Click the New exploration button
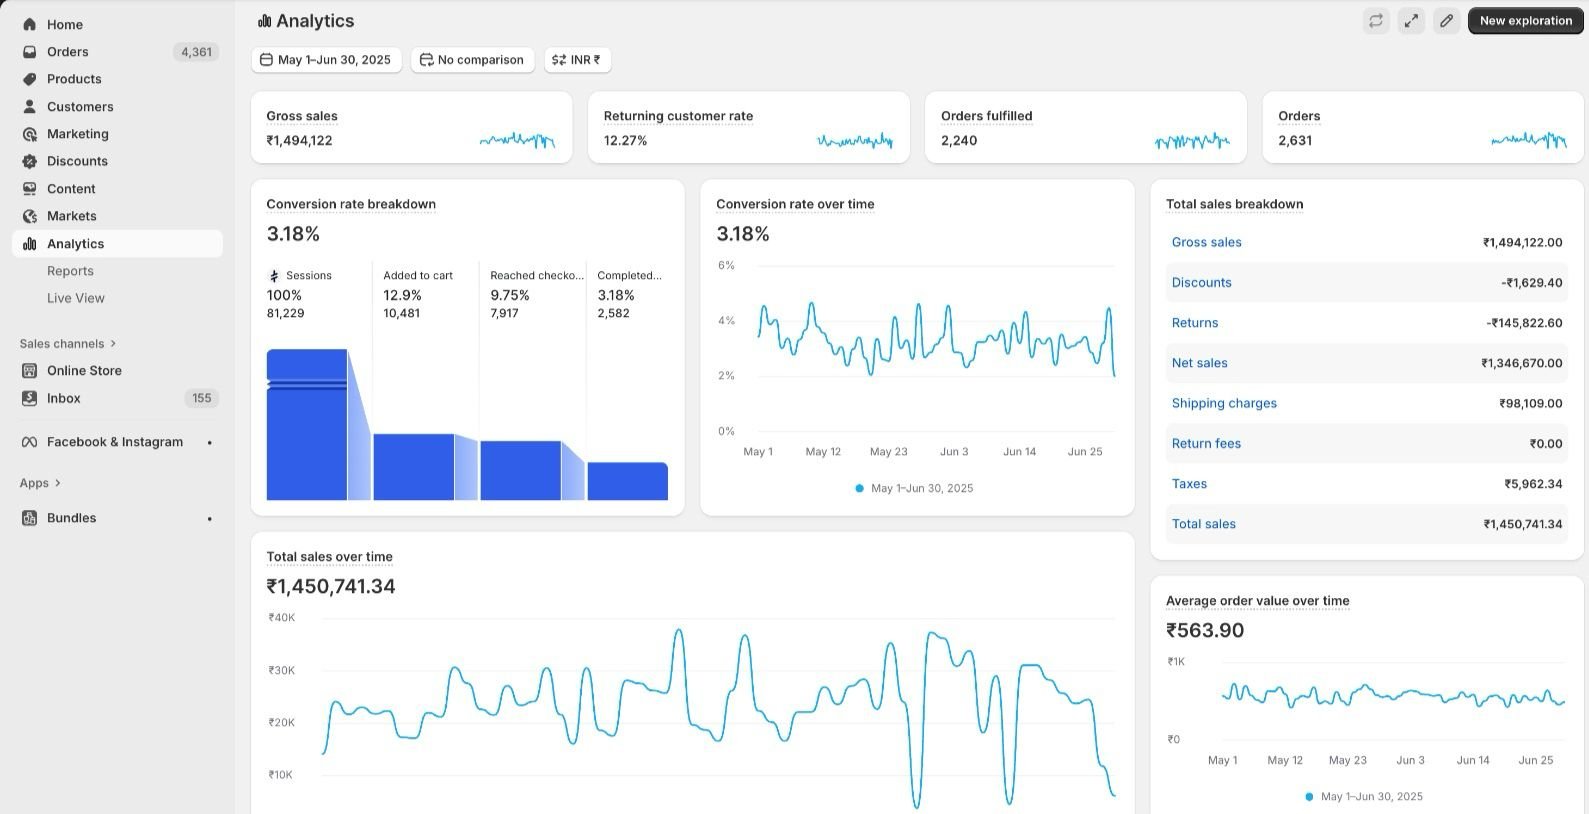Image resolution: width=1589 pixels, height=814 pixels. 1525,21
